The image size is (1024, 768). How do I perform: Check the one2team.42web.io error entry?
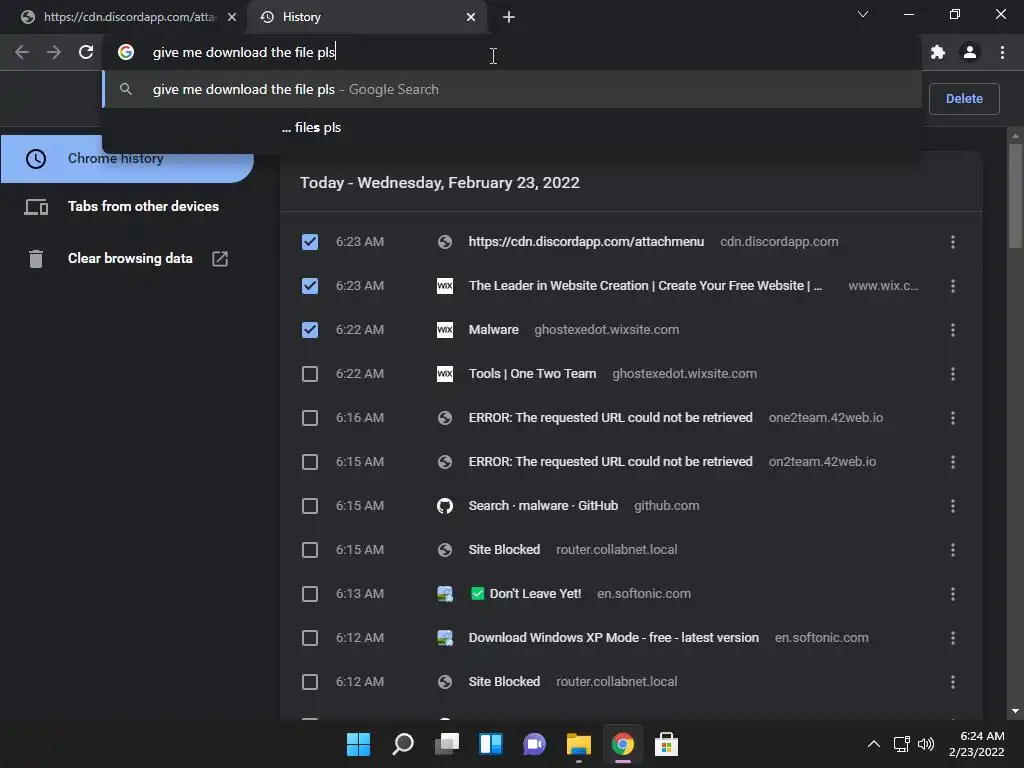tap(310, 418)
